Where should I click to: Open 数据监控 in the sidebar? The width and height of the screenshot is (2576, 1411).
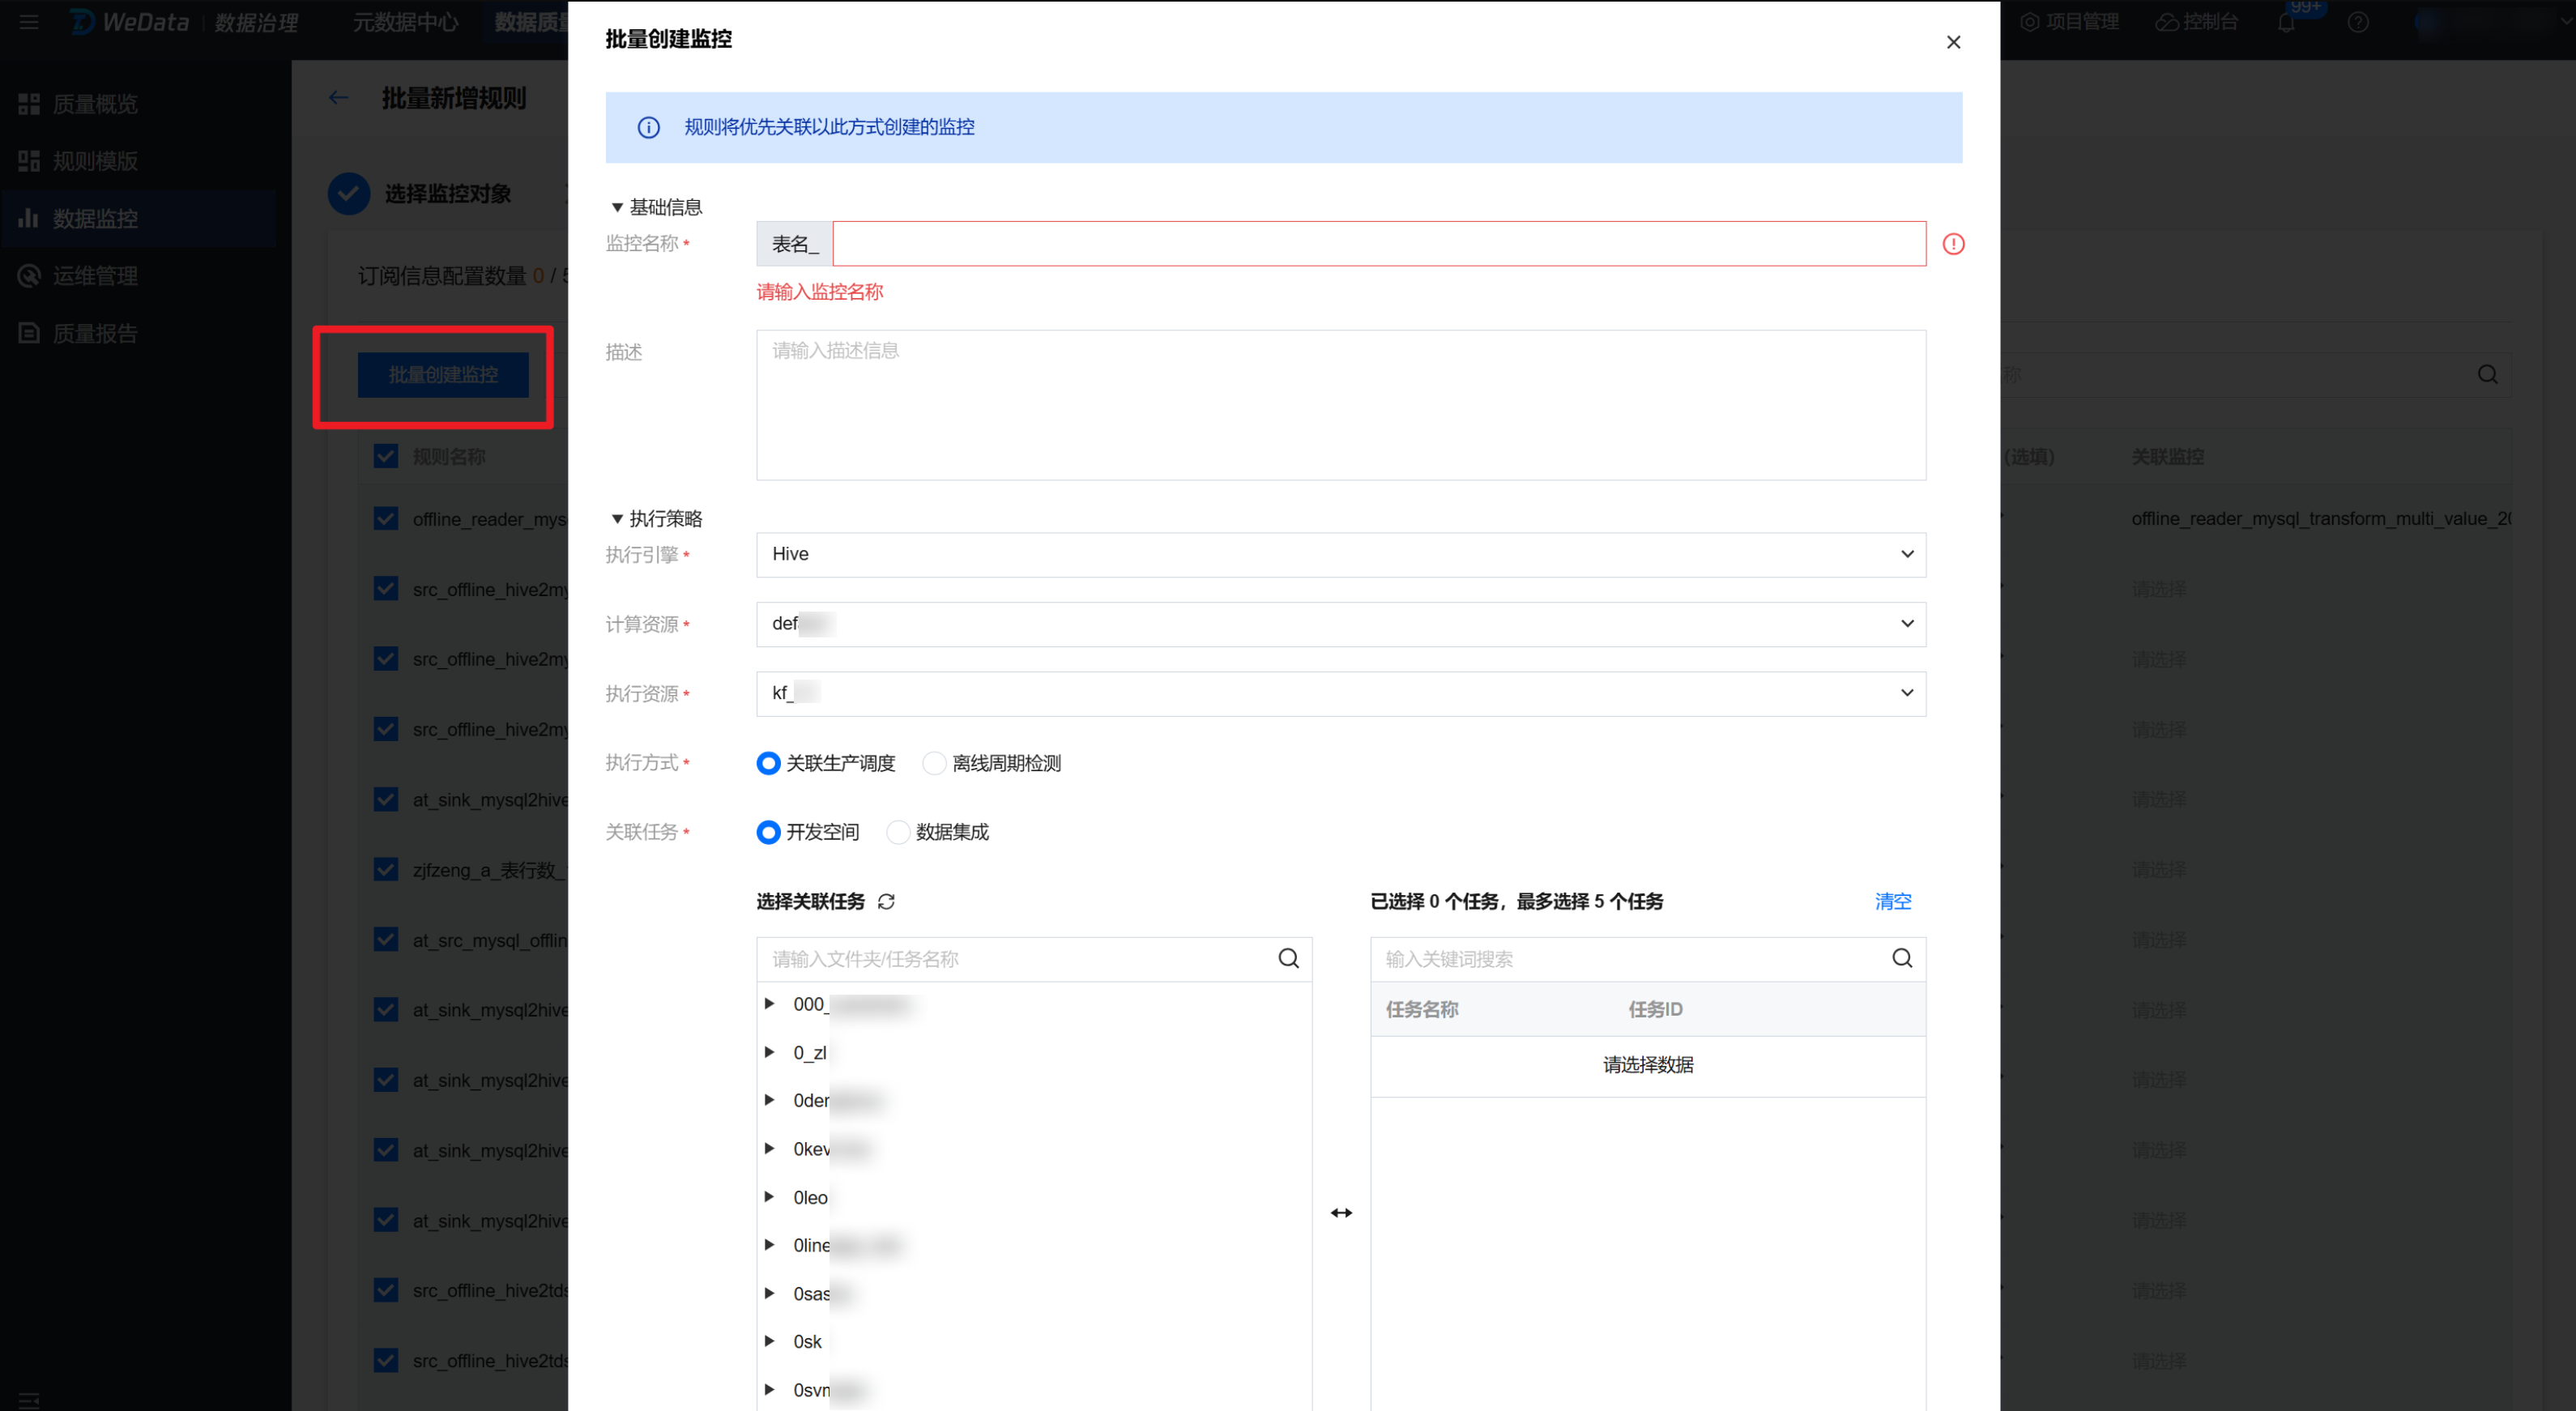coord(95,218)
